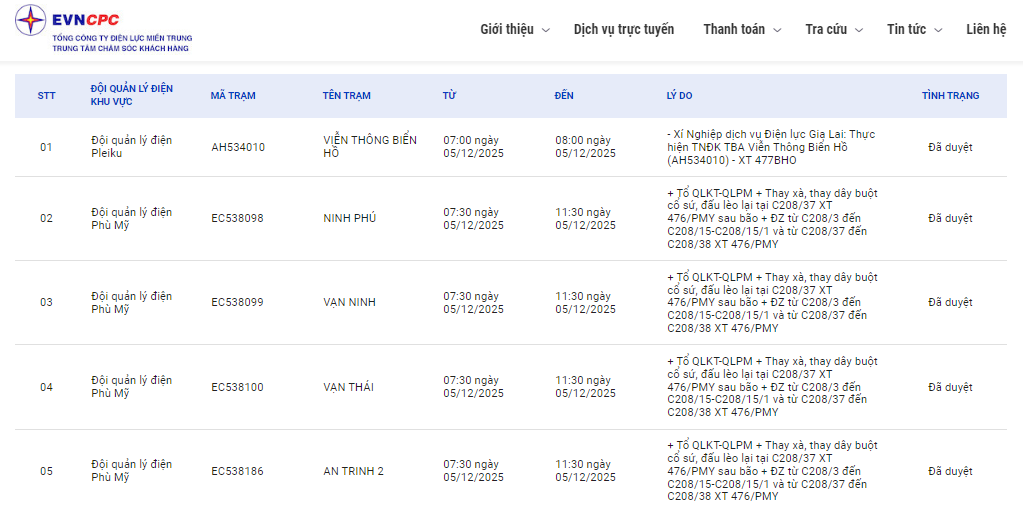Click the Tình trạng column header
1023x512 pixels.
tap(950, 96)
